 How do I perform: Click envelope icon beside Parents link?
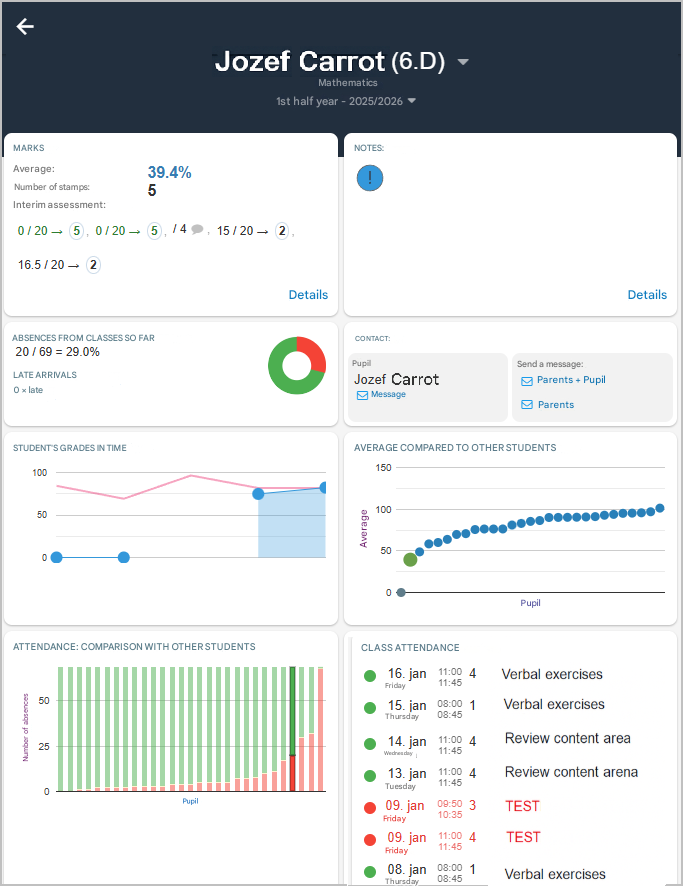click(527, 405)
